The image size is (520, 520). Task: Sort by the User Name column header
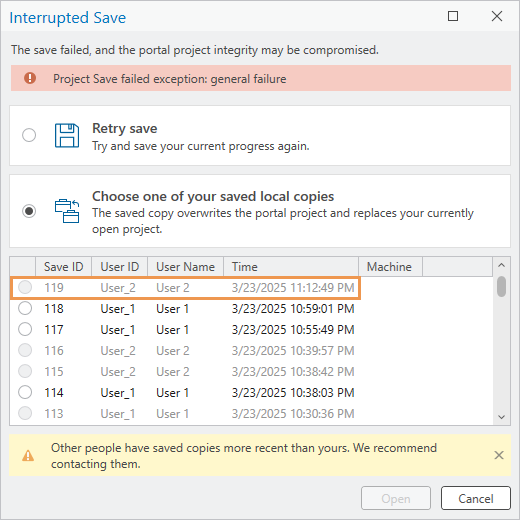click(185, 267)
